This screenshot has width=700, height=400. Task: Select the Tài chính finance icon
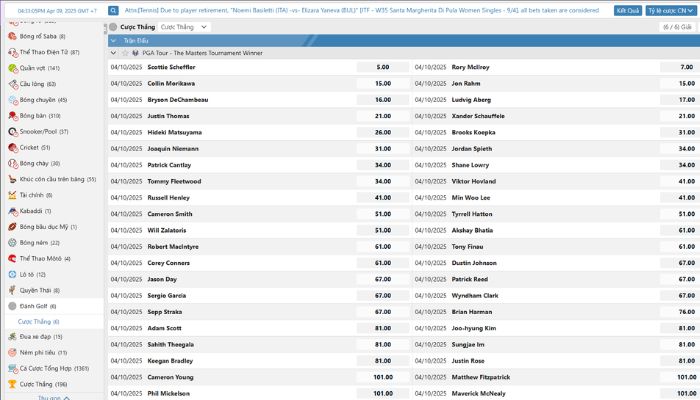point(12,195)
